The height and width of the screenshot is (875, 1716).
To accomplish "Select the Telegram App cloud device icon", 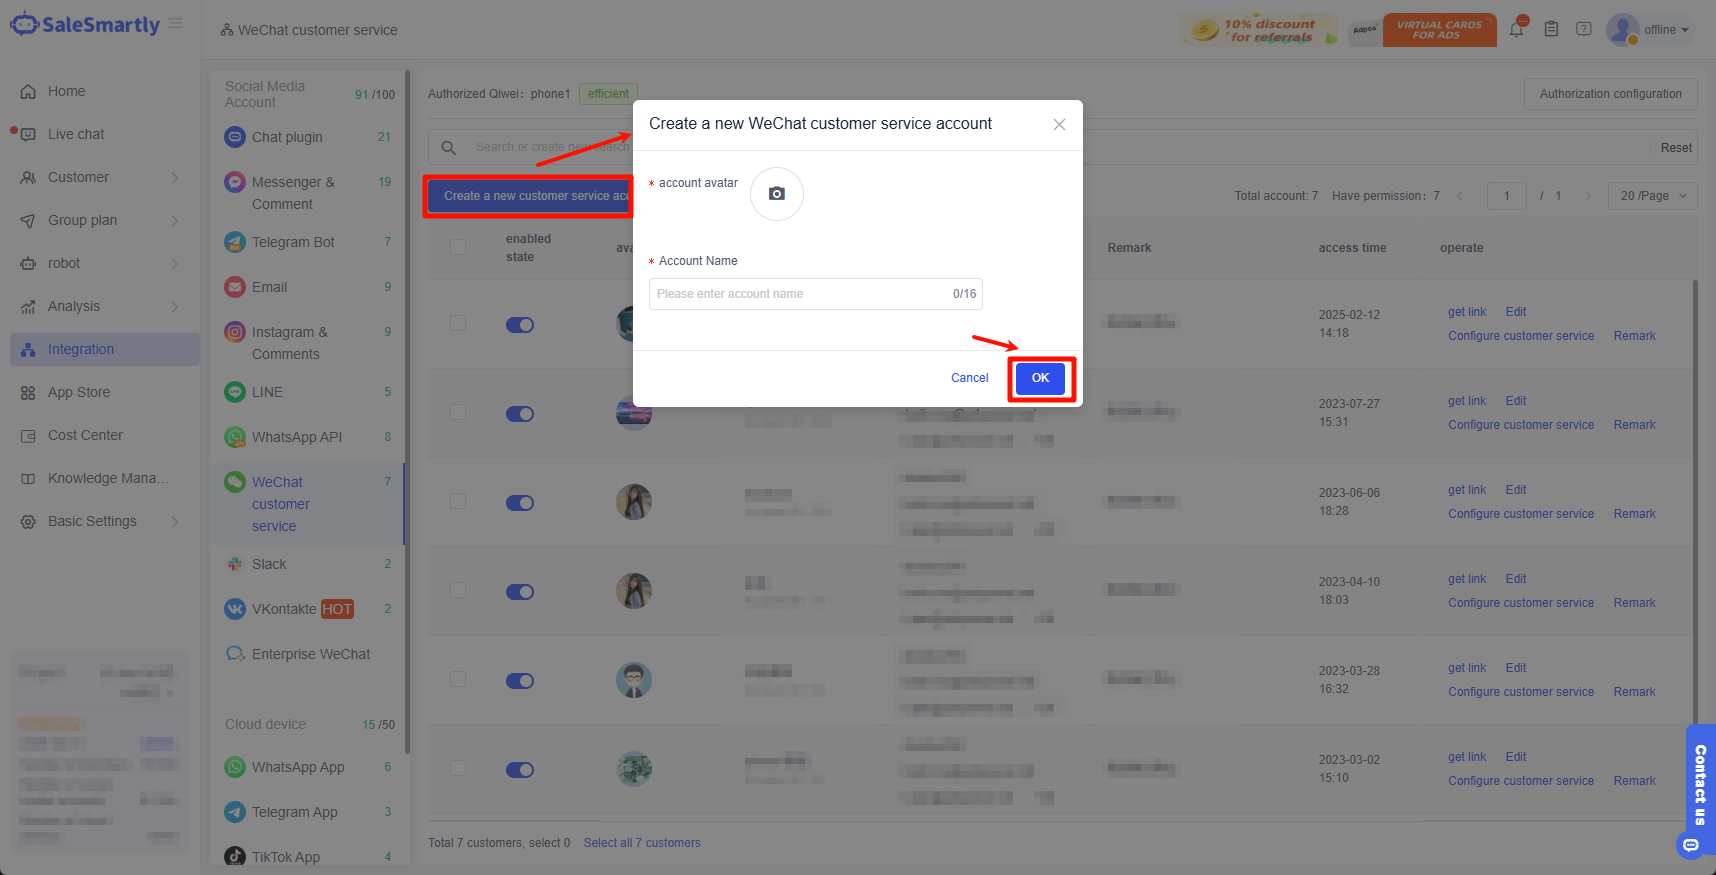I will point(235,812).
